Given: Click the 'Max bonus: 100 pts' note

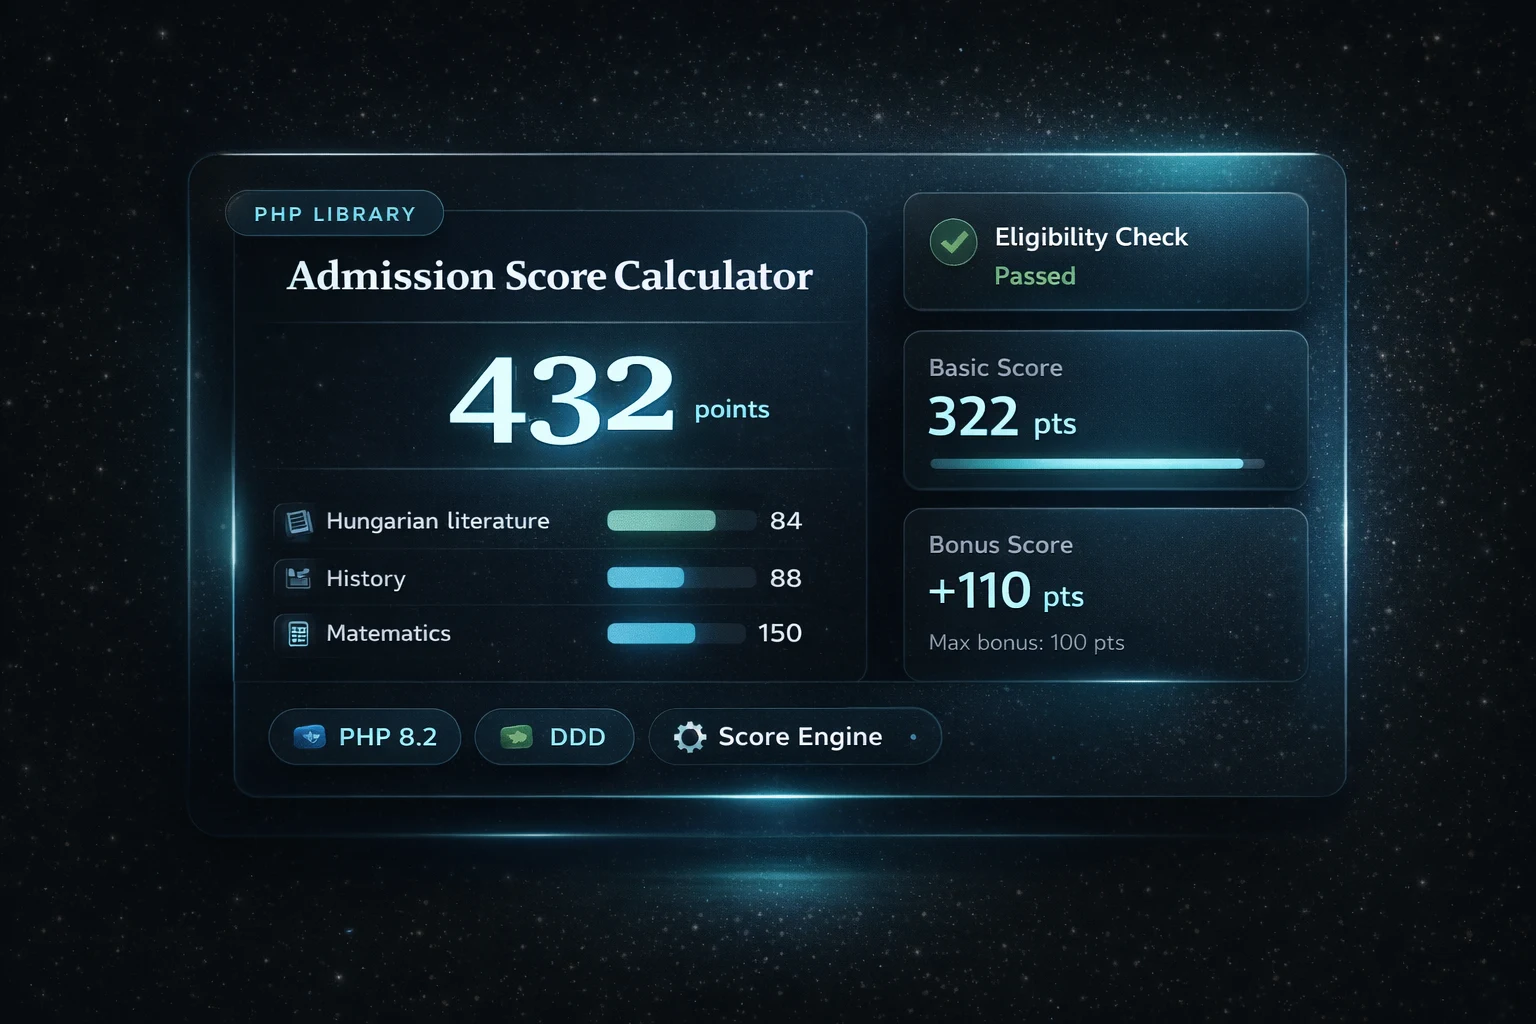Looking at the screenshot, I should coord(1027,642).
